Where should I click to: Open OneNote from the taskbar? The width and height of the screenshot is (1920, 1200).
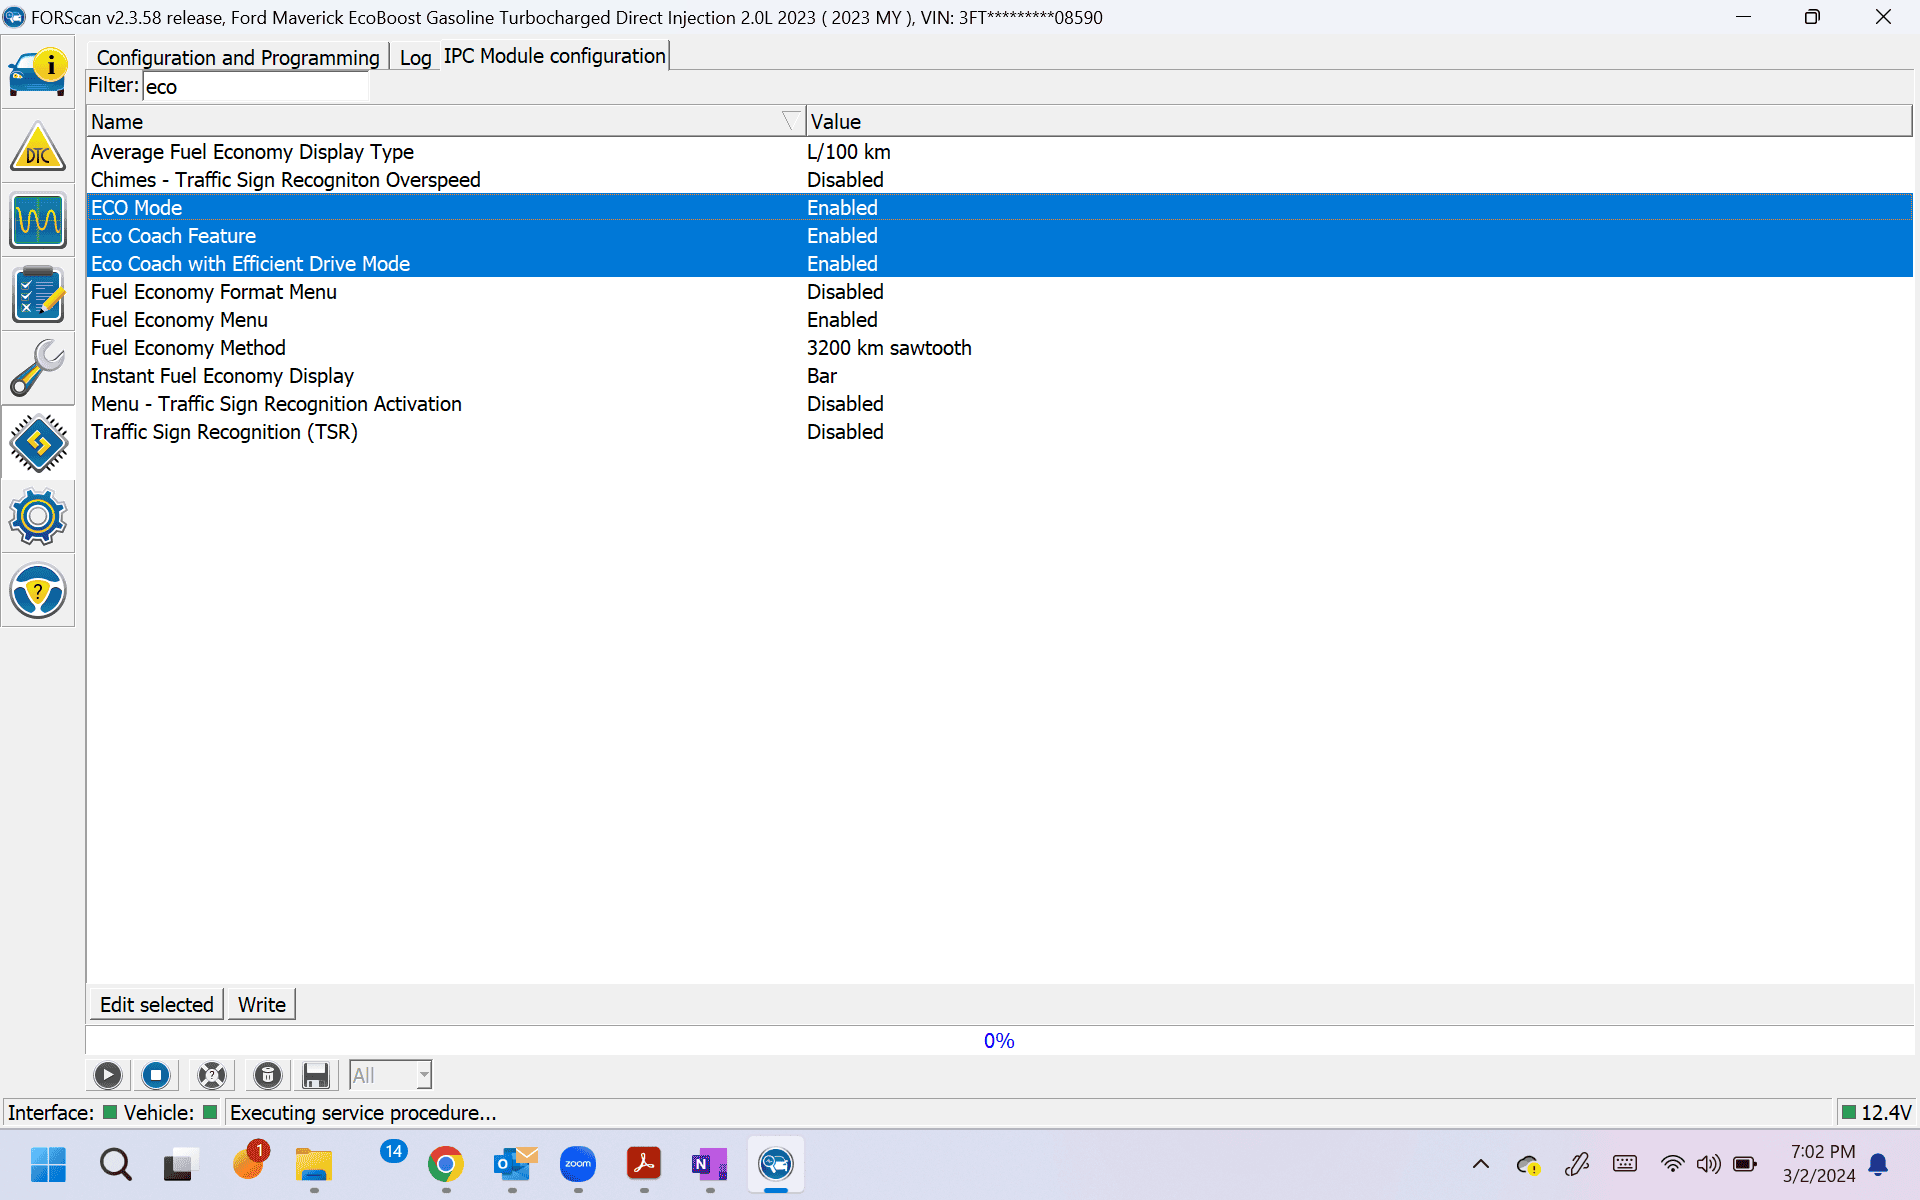pos(710,1164)
